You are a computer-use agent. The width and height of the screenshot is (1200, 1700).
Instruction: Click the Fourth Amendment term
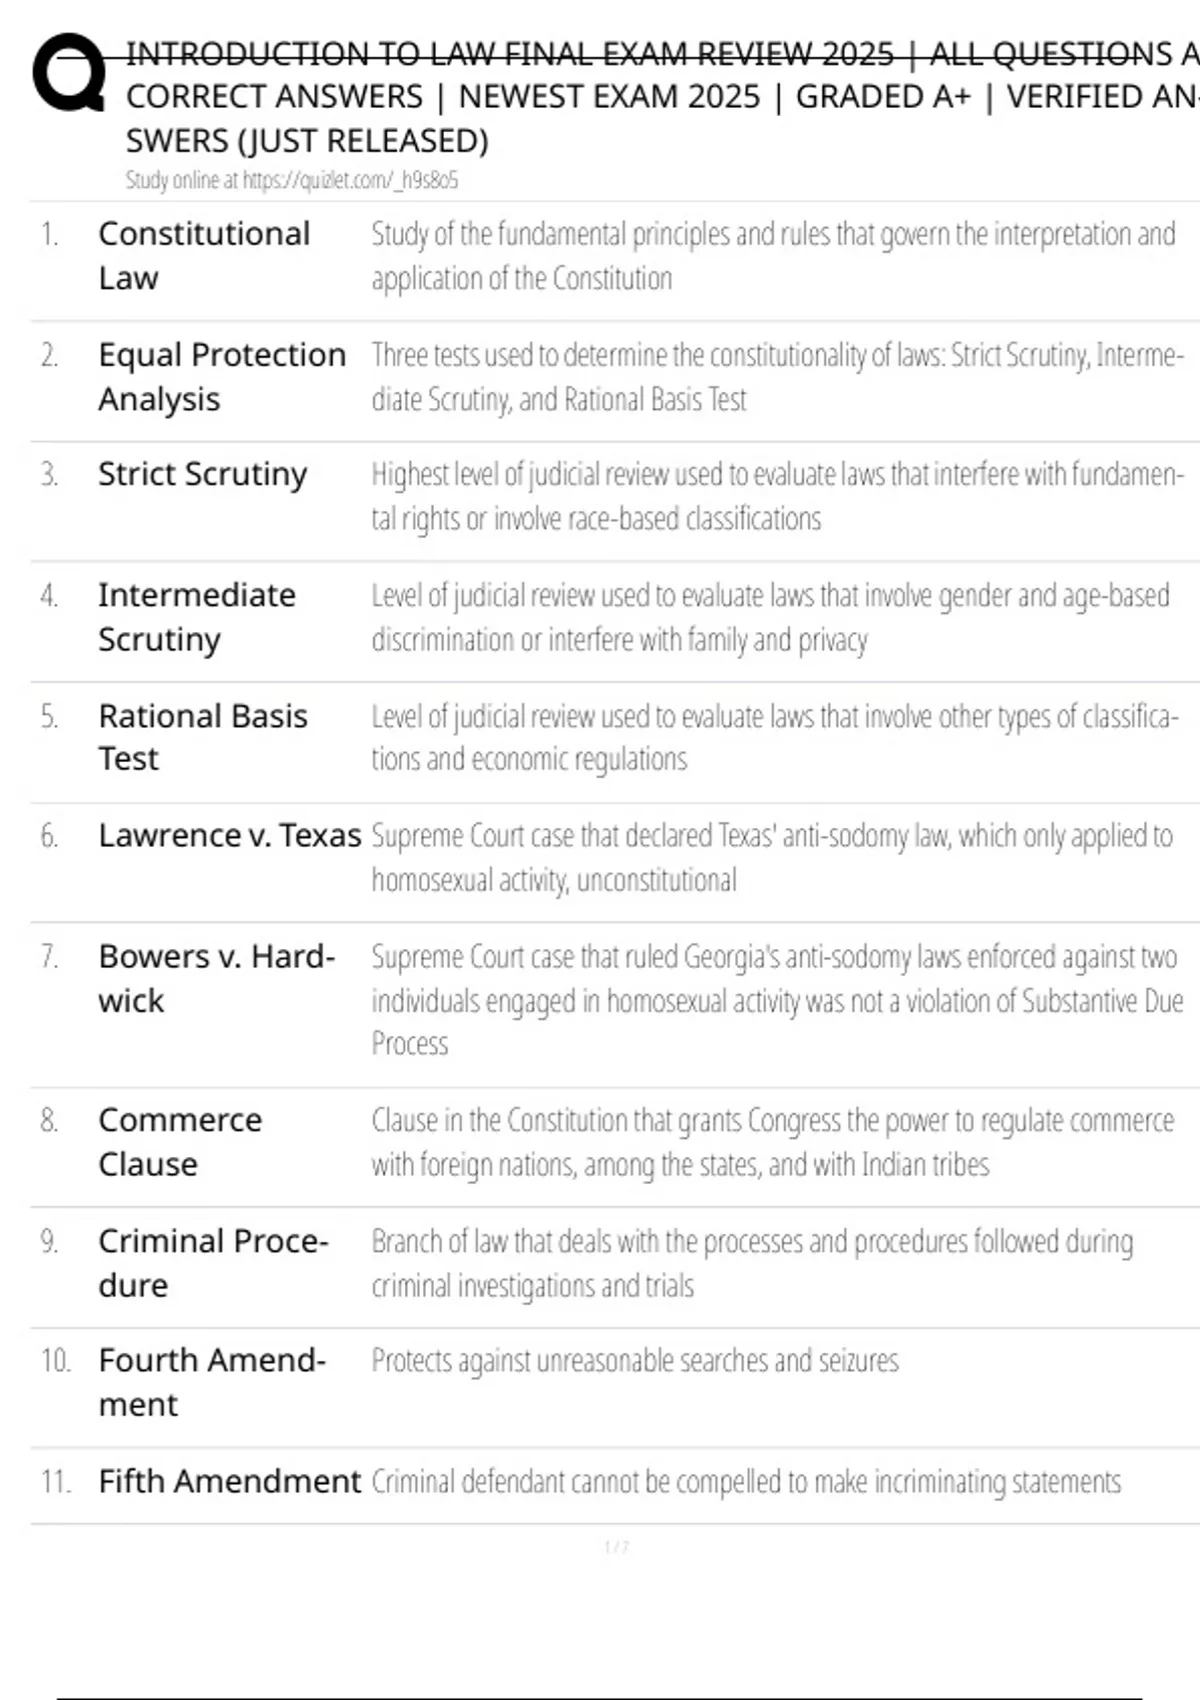point(212,1382)
